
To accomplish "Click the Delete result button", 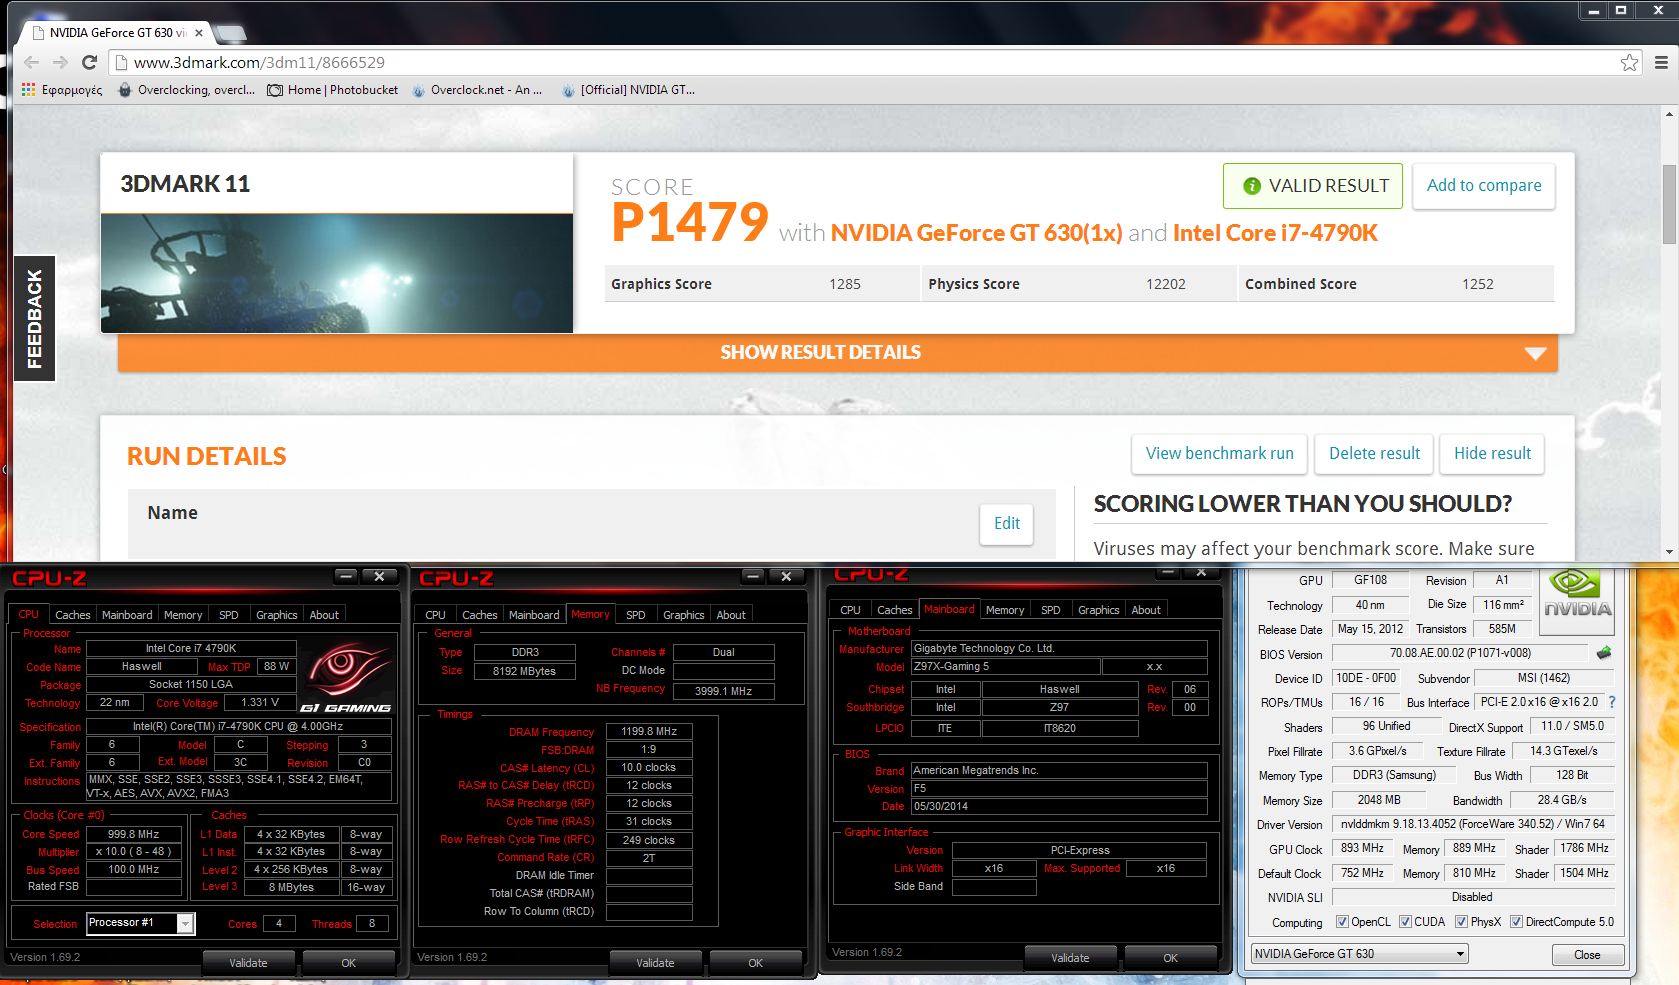I will point(1374,454).
